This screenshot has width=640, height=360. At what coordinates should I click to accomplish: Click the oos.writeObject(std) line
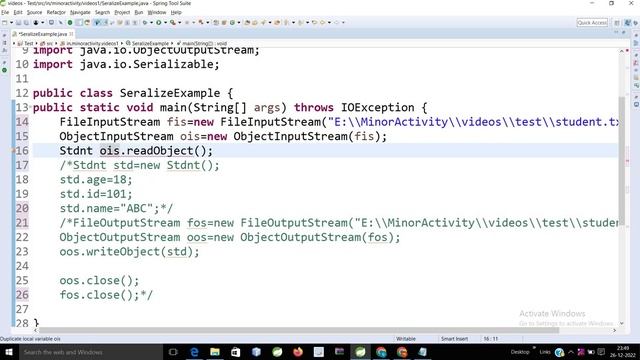pyautogui.click(x=129, y=251)
